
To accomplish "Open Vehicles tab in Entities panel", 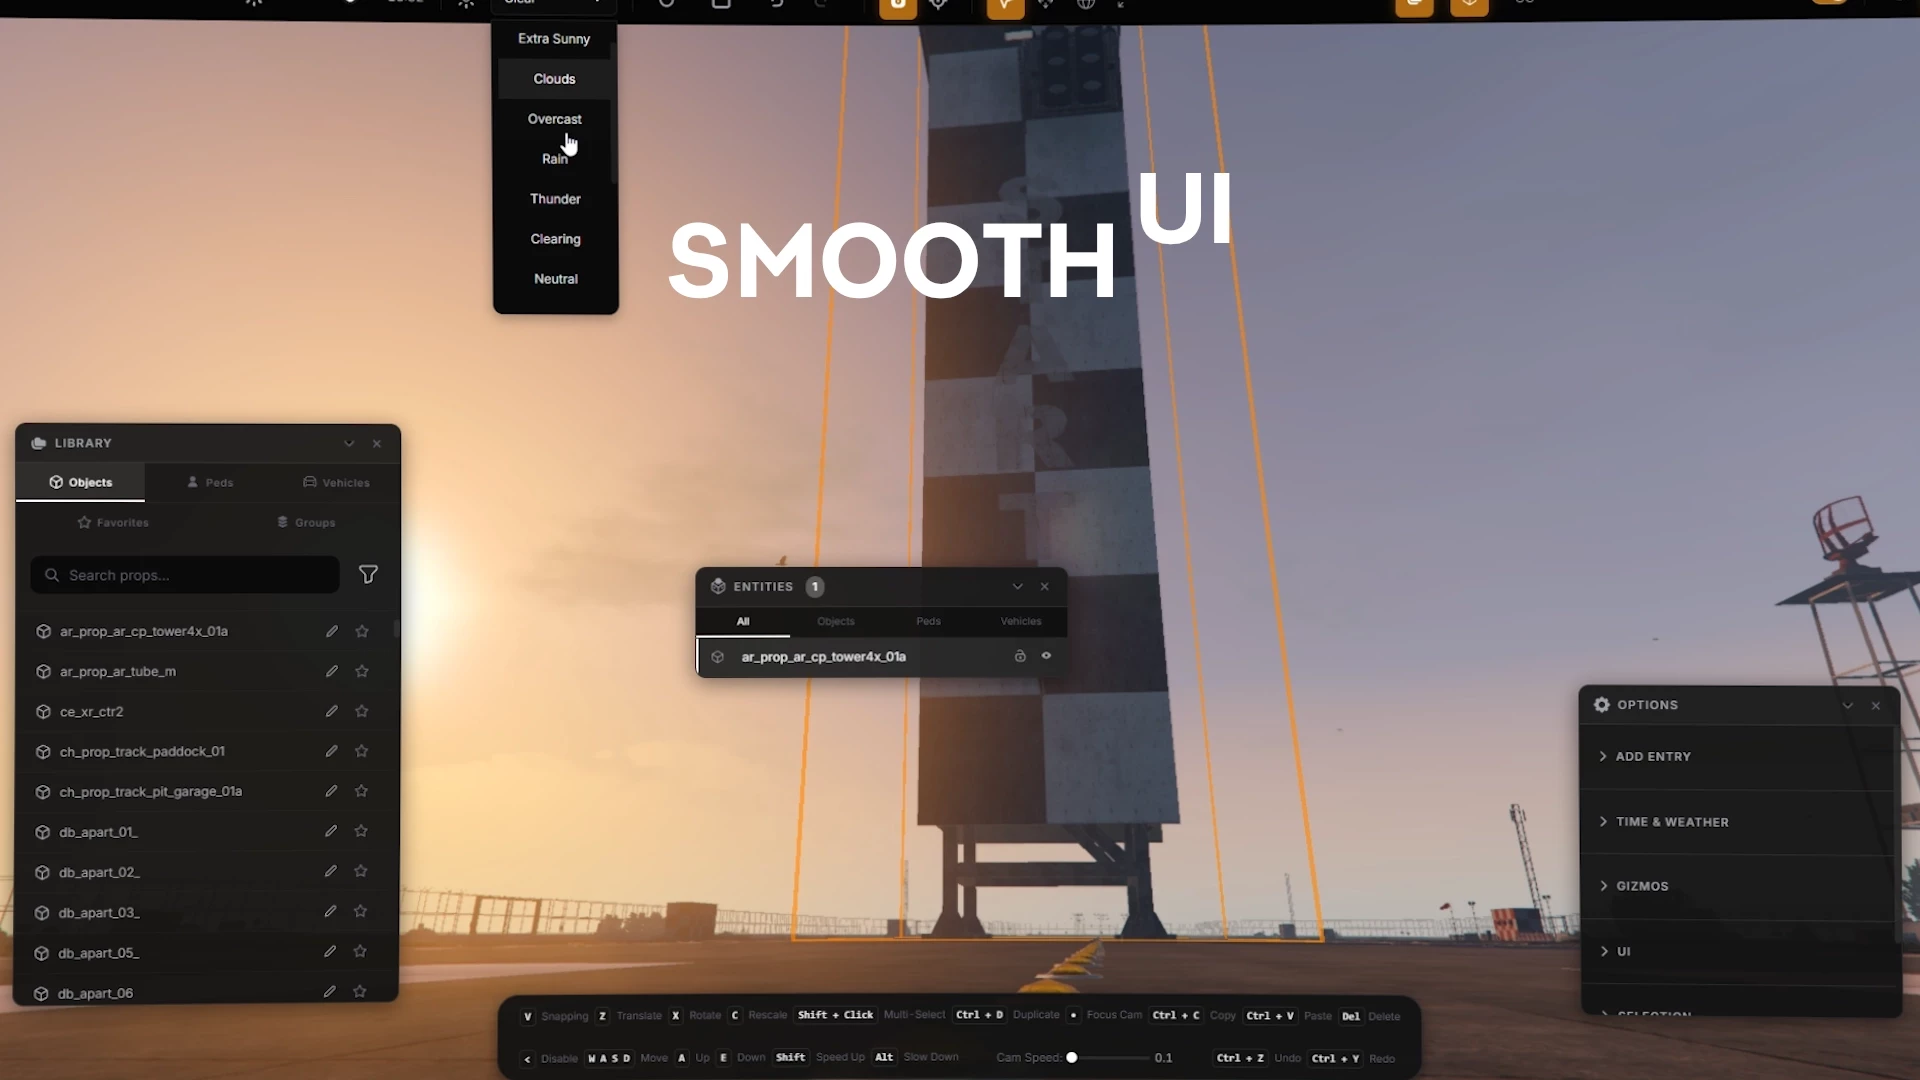I will (1021, 621).
